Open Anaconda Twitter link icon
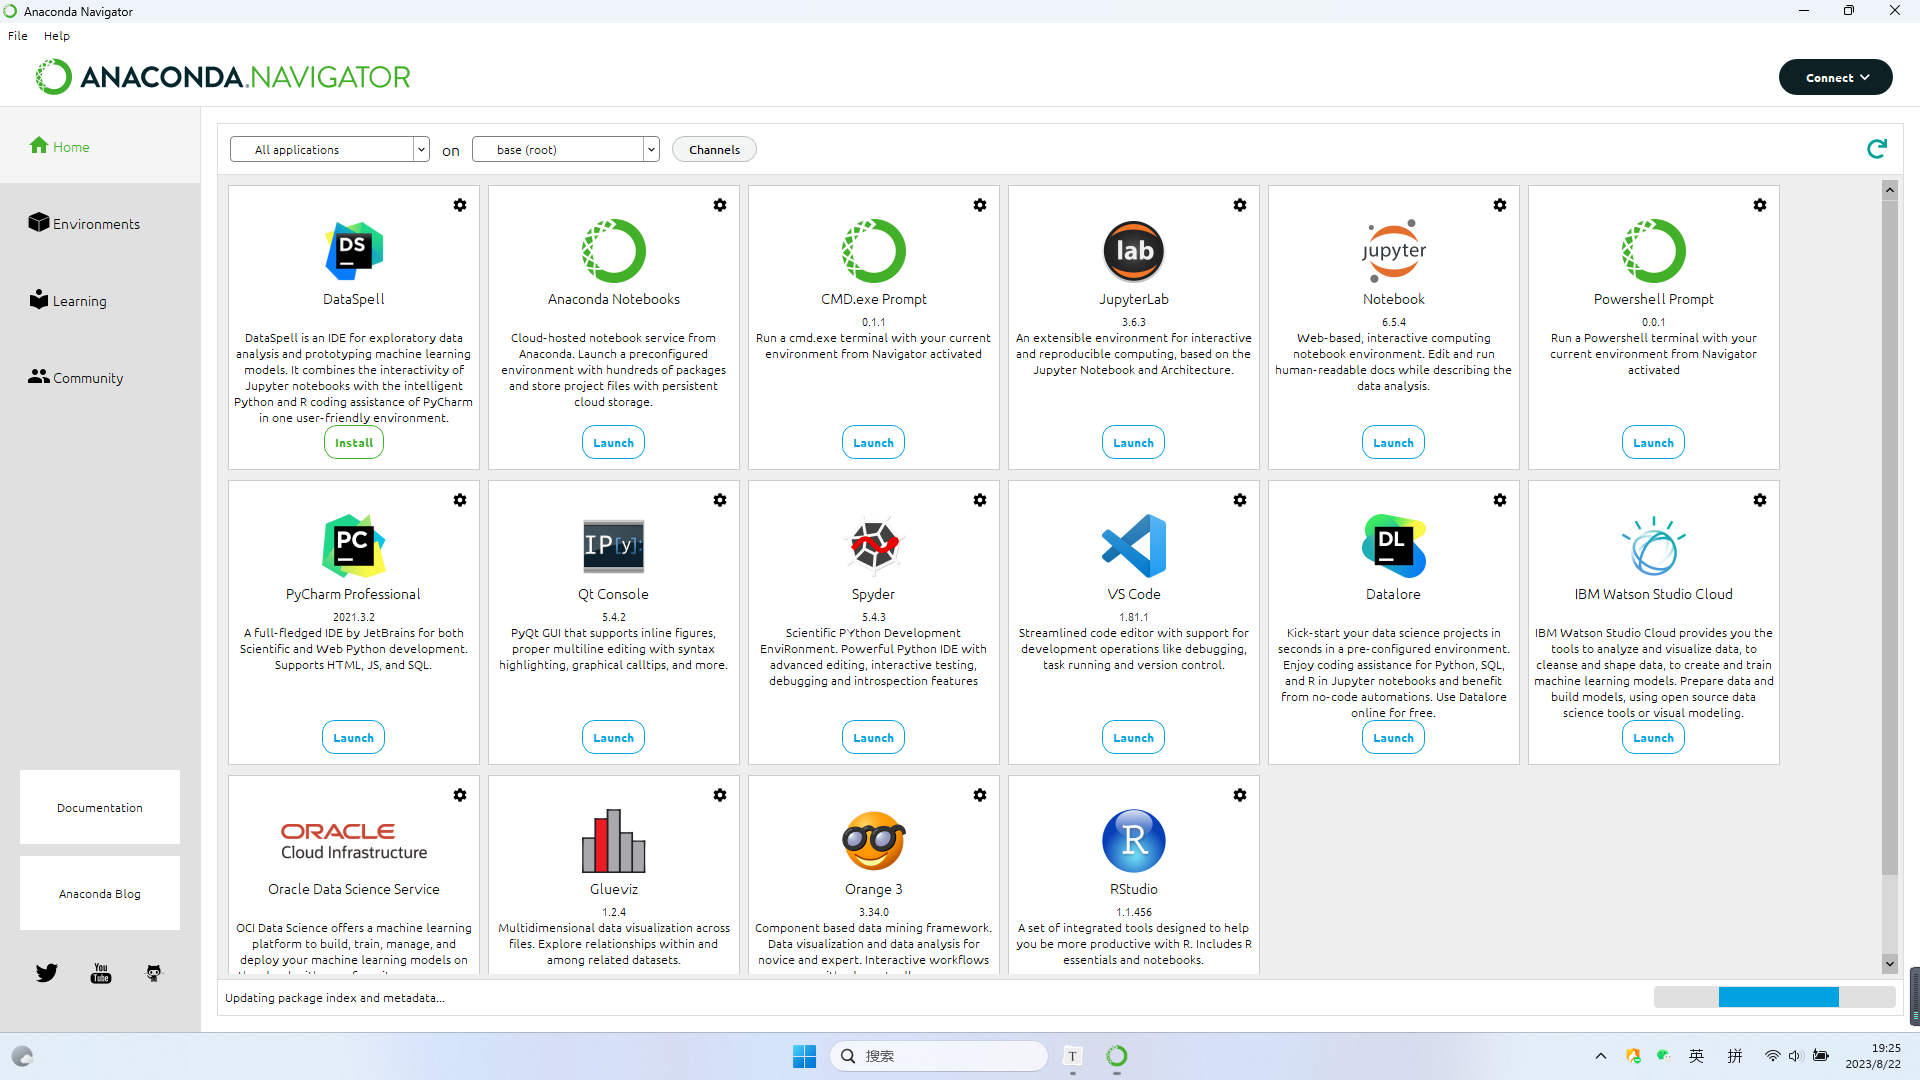This screenshot has width=1920, height=1080. (x=47, y=973)
